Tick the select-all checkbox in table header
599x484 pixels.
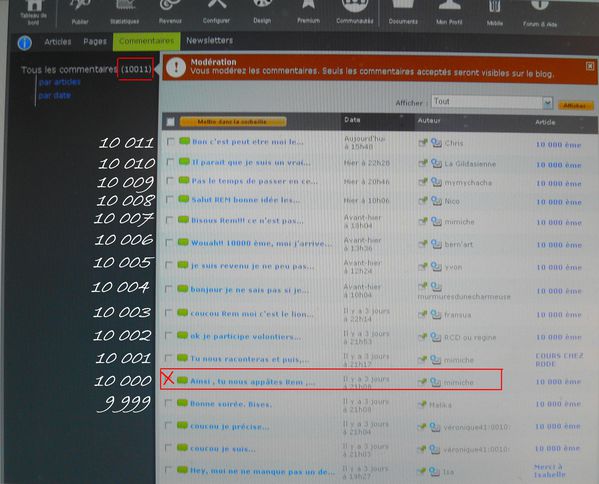click(x=170, y=121)
